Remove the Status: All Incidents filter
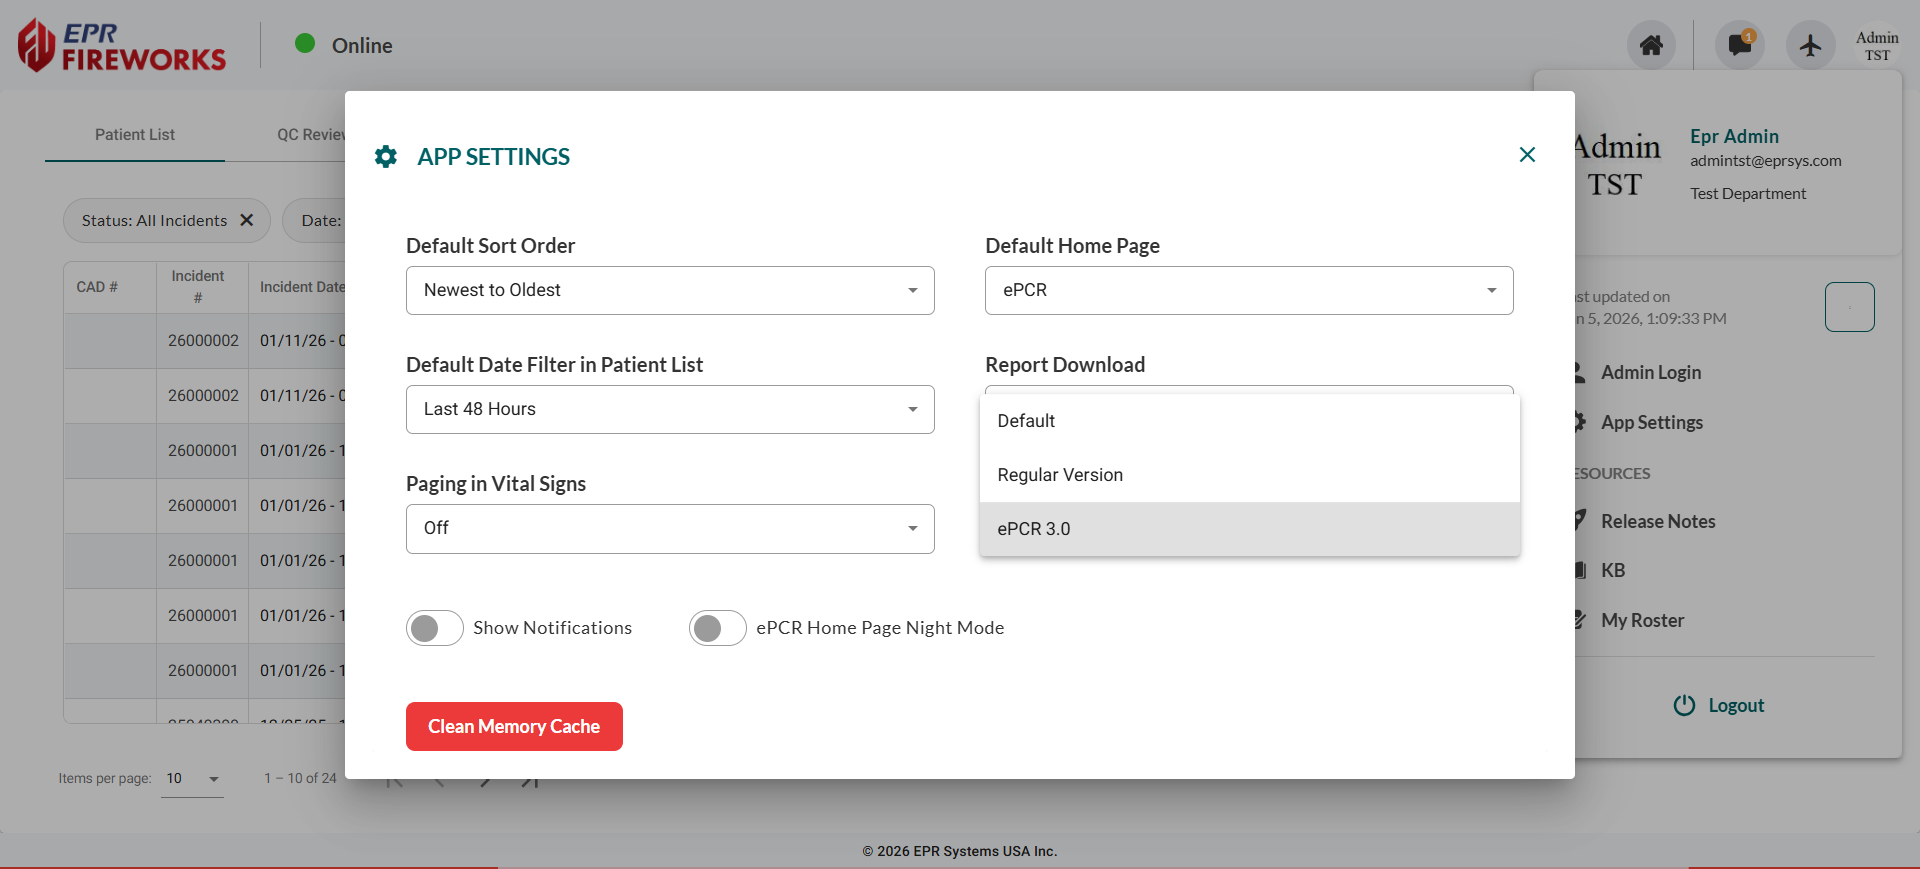The height and width of the screenshot is (869, 1920). (x=247, y=220)
